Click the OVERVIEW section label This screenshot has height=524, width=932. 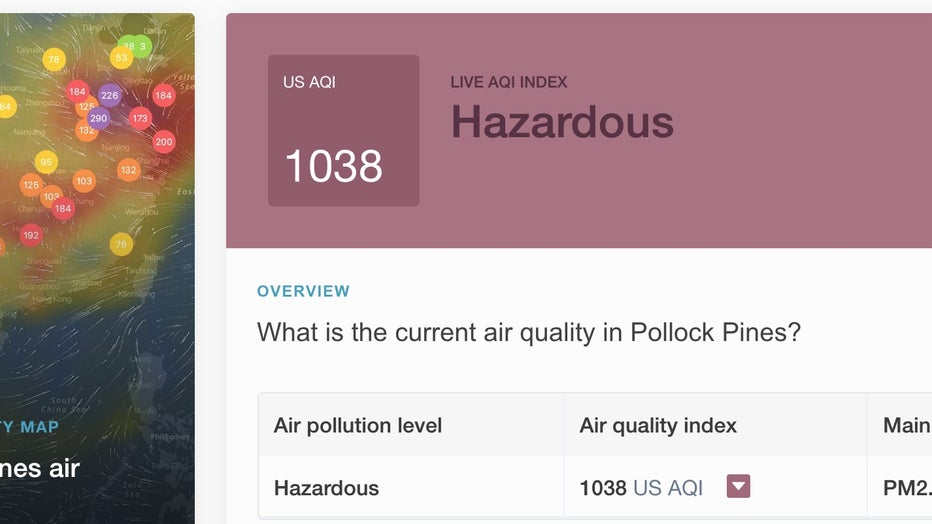tap(303, 291)
